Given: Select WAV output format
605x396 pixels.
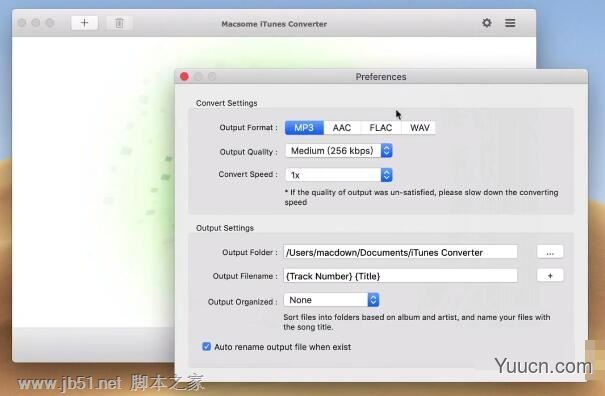Looking at the screenshot, I should point(419,128).
